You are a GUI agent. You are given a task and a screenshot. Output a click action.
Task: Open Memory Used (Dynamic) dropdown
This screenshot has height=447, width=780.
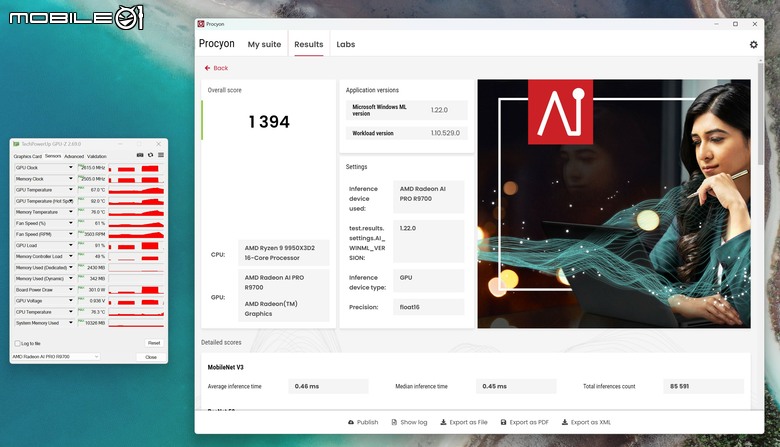[x=70, y=279]
